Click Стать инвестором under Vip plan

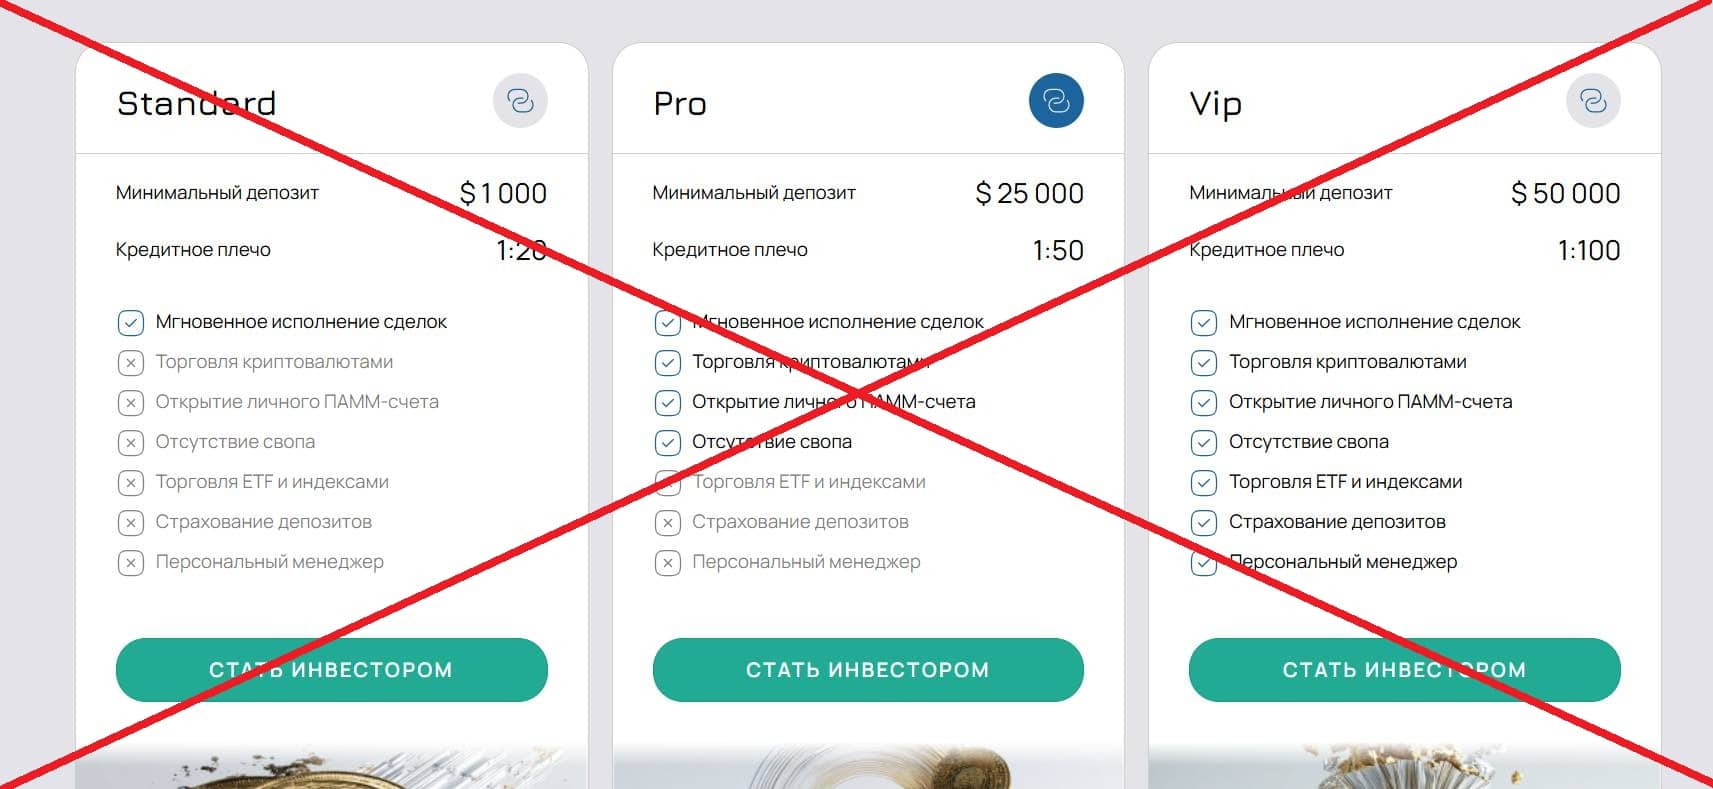[x=1405, y=670]
